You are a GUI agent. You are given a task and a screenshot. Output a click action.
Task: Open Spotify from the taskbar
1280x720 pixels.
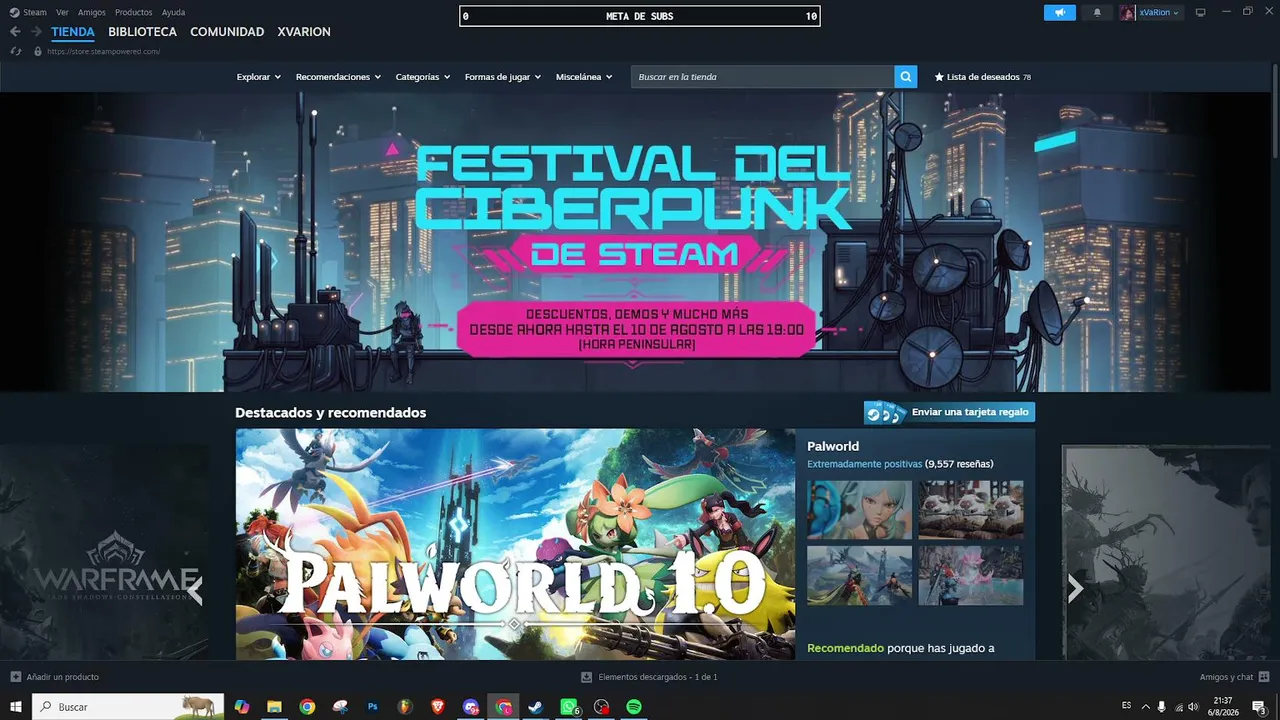pyautogui.click(x=634, y=707)
